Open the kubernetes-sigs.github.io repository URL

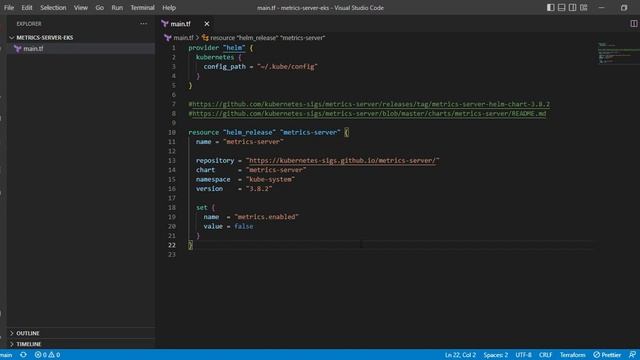(342, 160)
